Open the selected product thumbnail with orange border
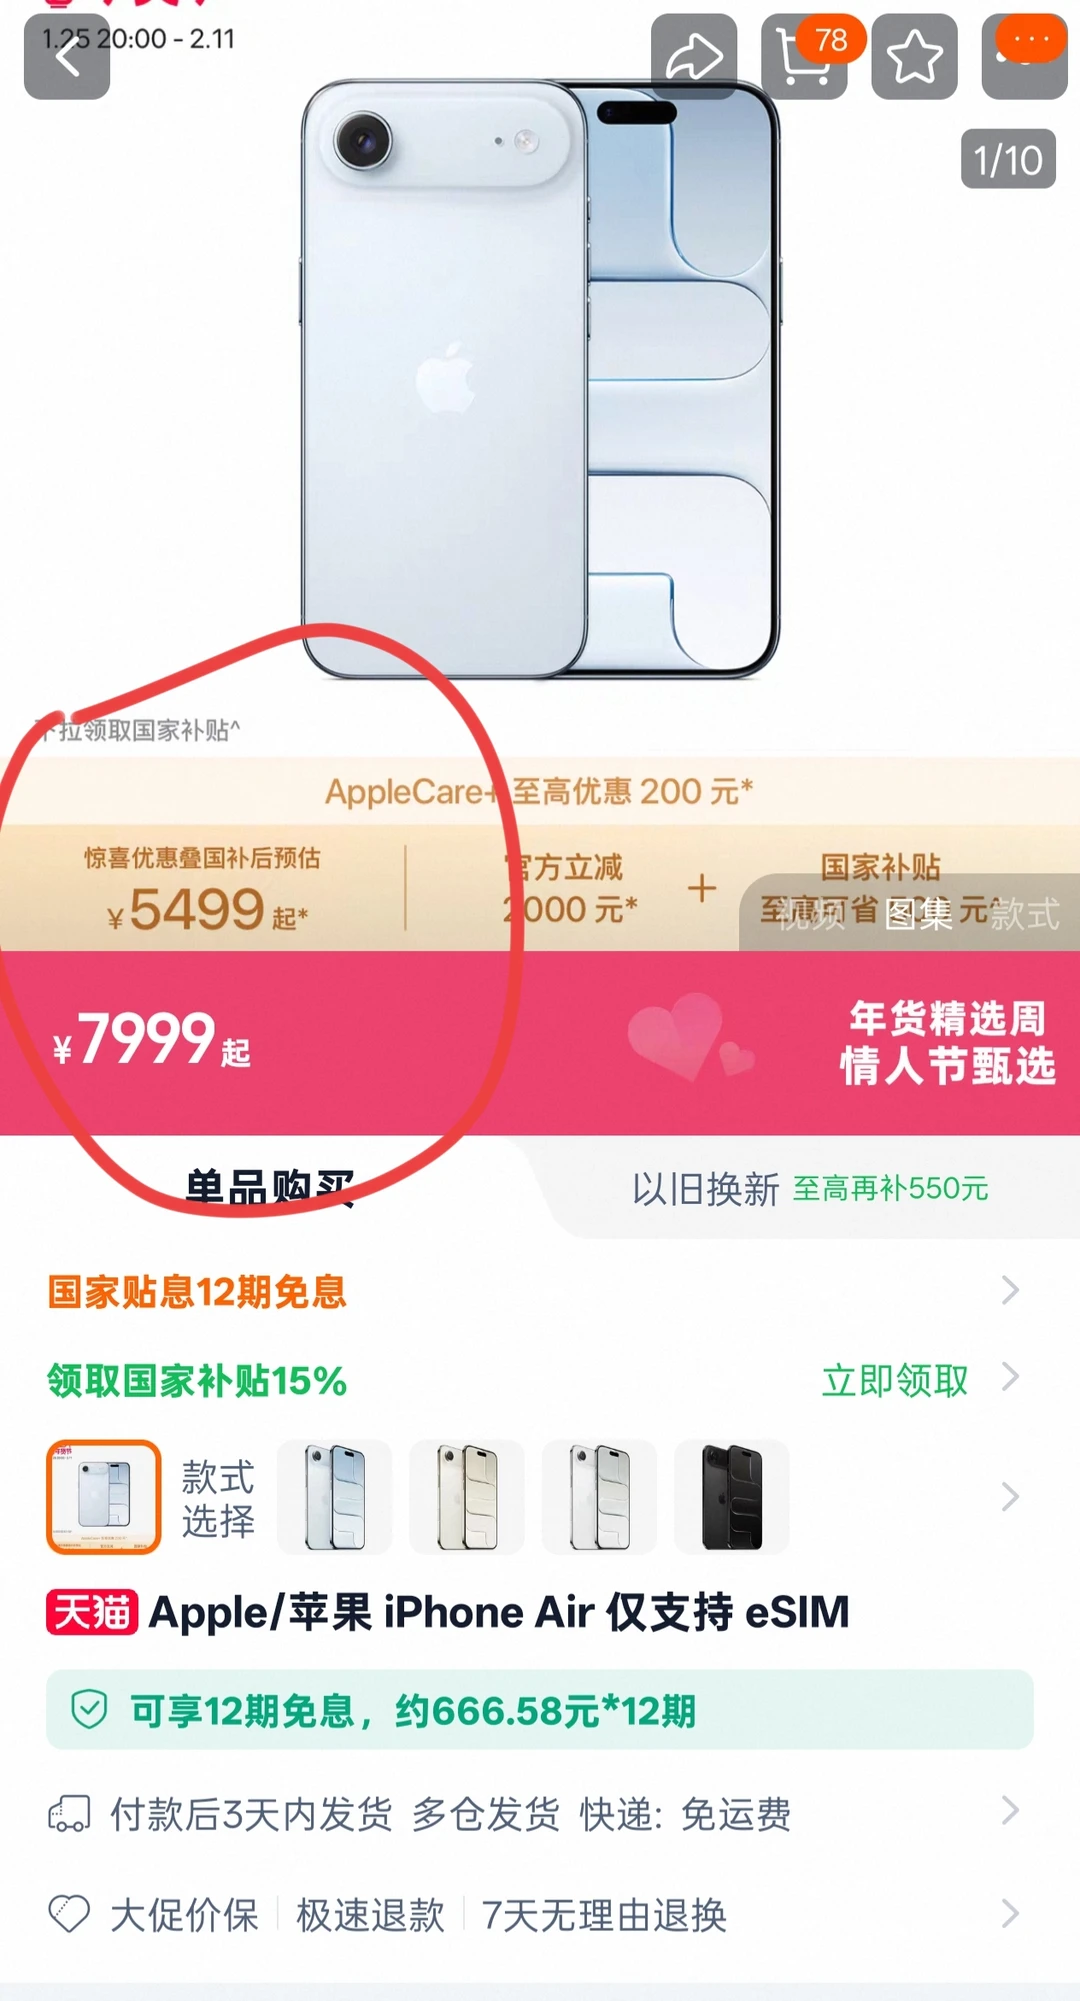This screenshot has height=2001, width=1080. (104, 1497)
